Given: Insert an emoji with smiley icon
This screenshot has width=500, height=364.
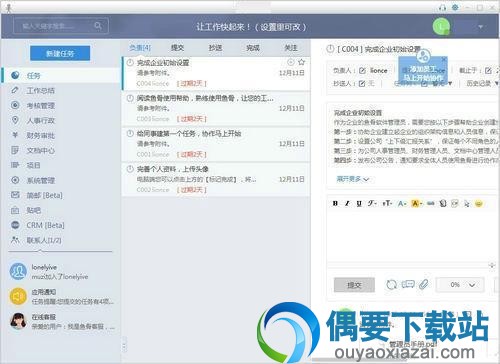Looking at the screenshot, I should click(x=479, y=203).
